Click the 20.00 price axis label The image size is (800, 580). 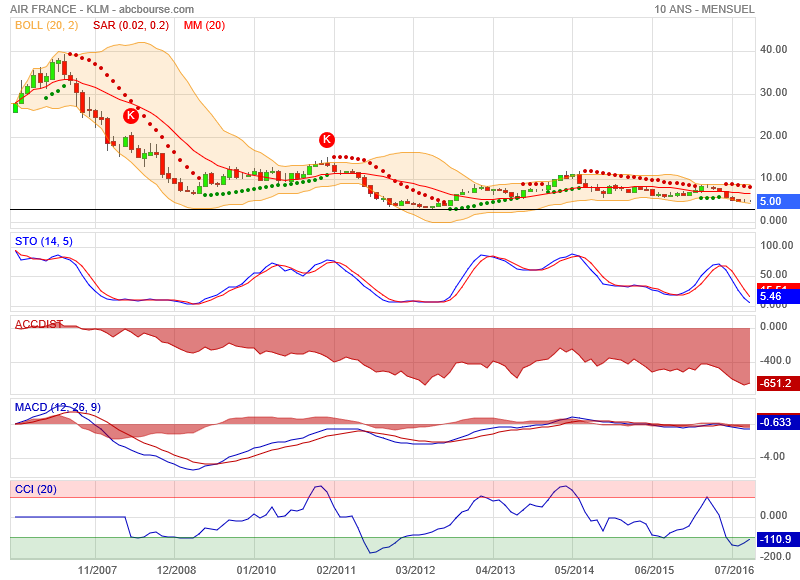[x=773, y=135]
